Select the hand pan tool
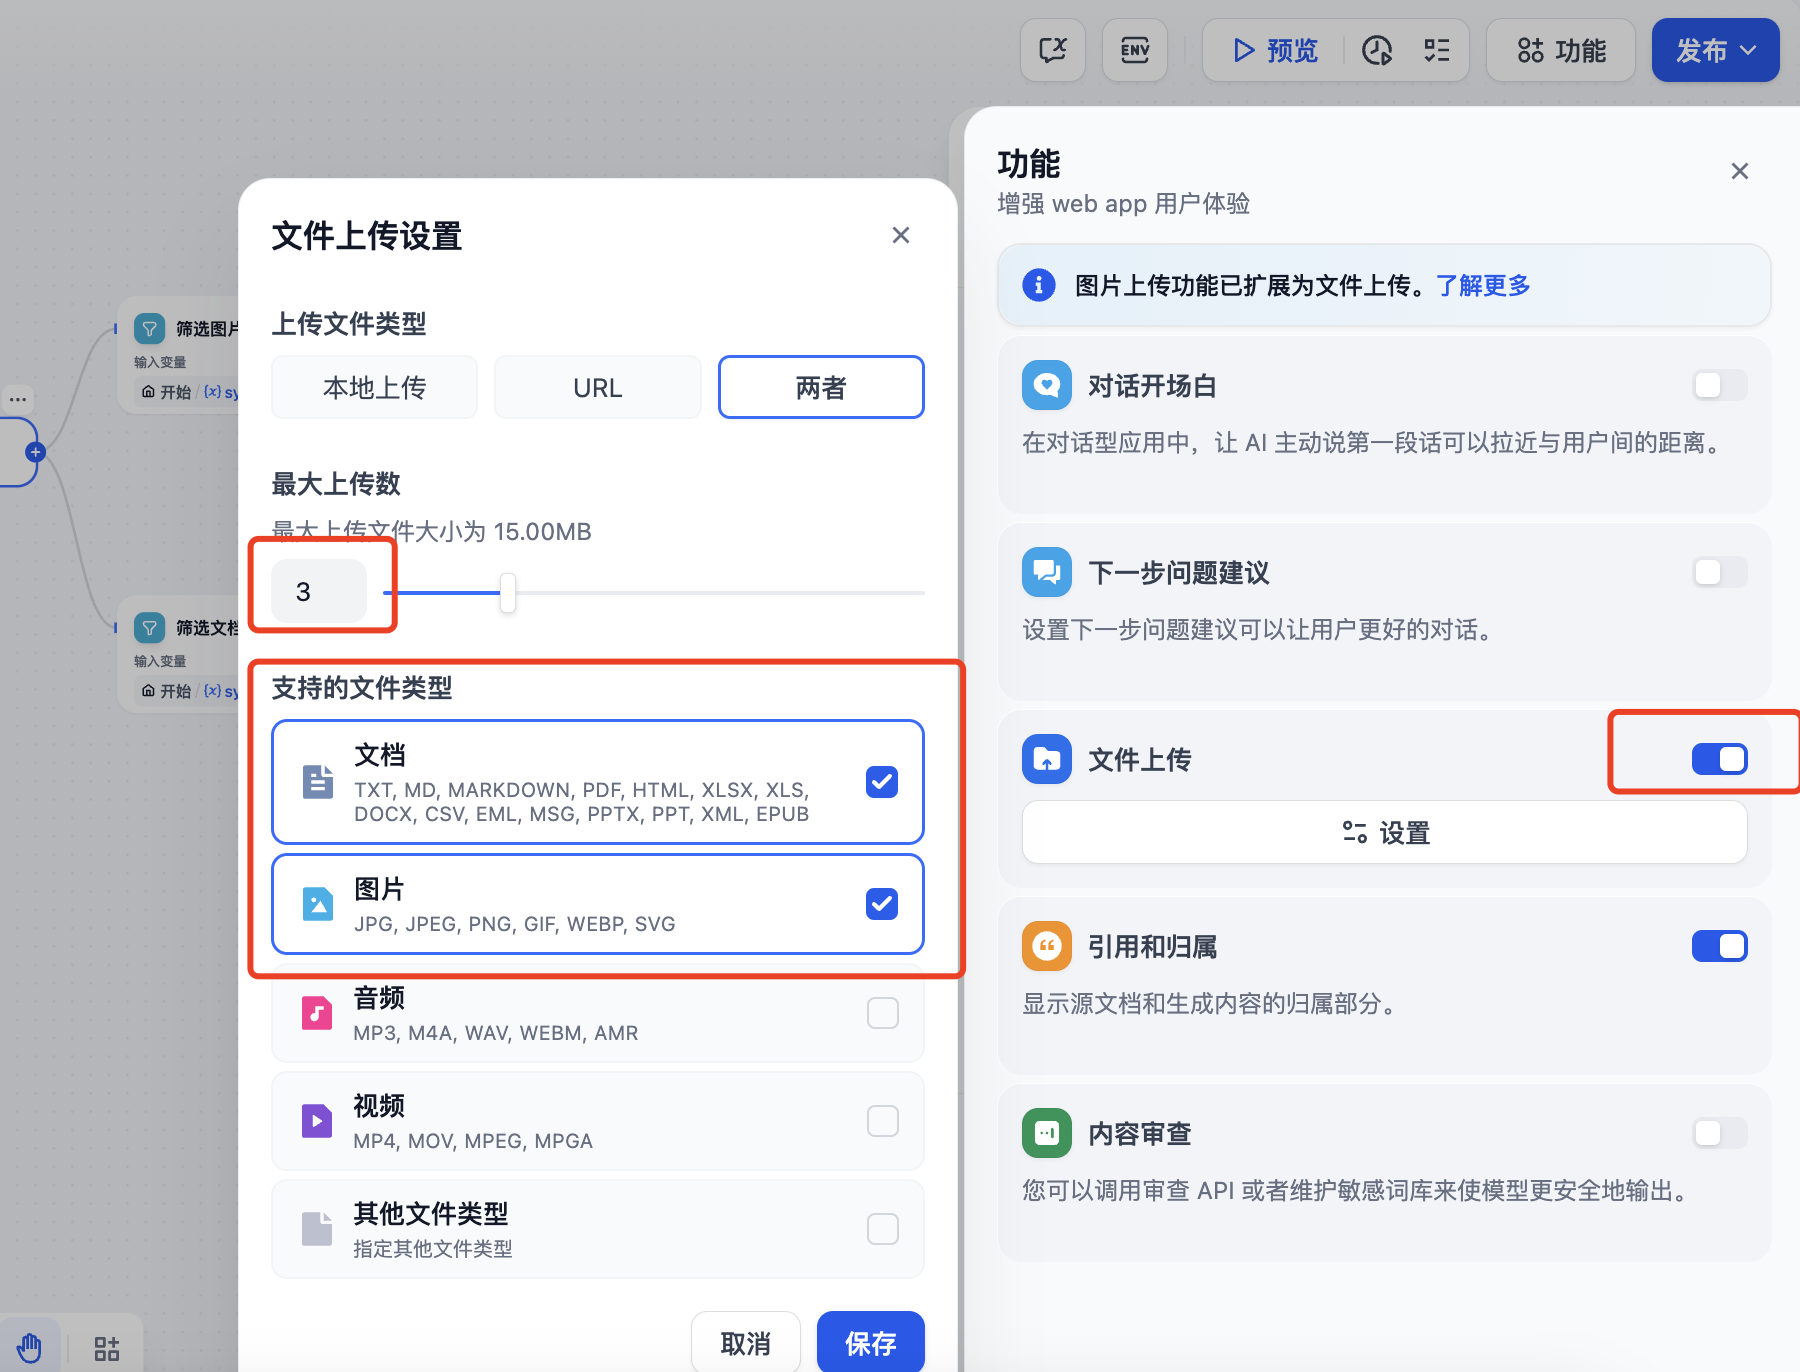This screenshot has height=1372, width=1800. [29, 1347]
